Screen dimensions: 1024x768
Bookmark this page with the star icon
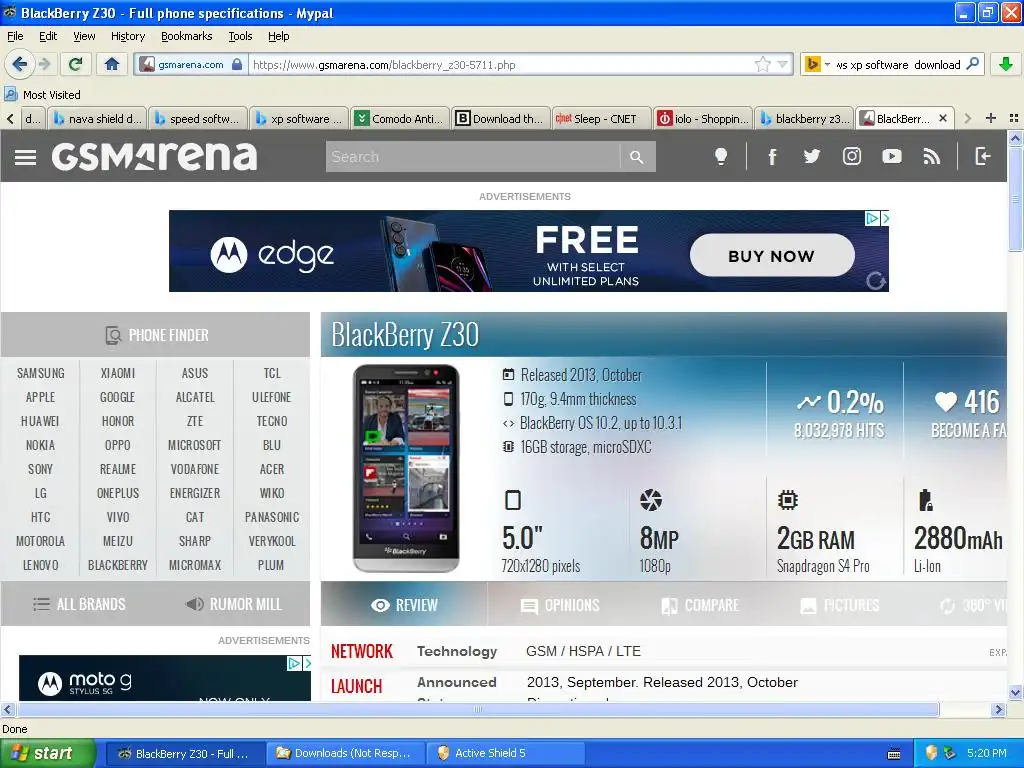point(762,64)
